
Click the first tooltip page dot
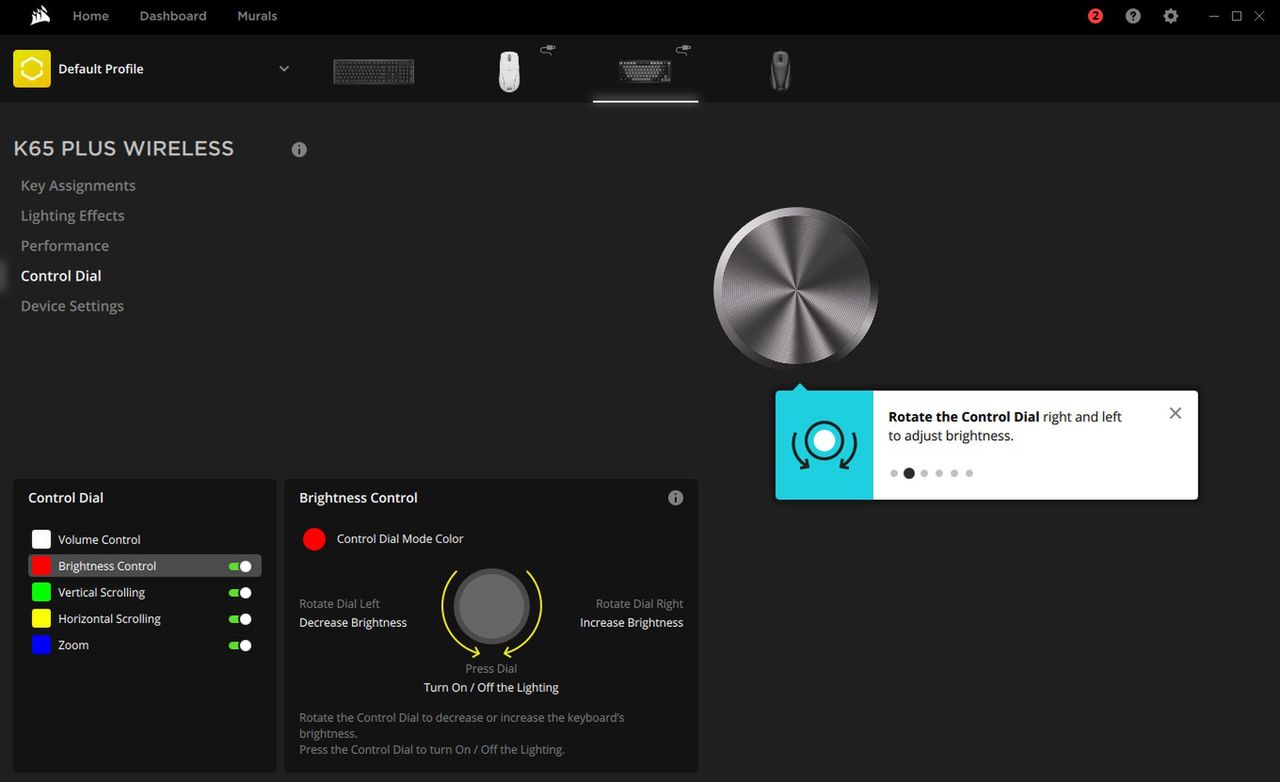[x=894, y=474]
